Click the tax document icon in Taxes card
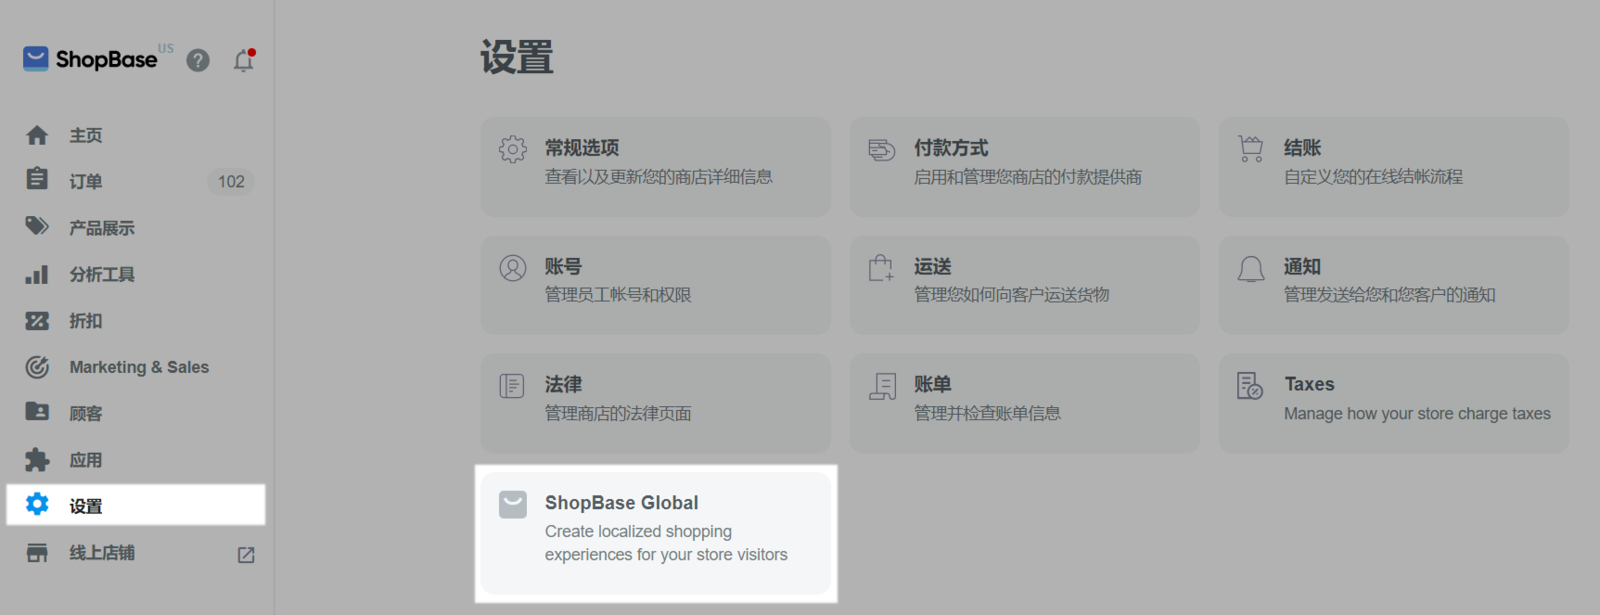This screenshot has height=615, width=1600. click(1250, 386)
